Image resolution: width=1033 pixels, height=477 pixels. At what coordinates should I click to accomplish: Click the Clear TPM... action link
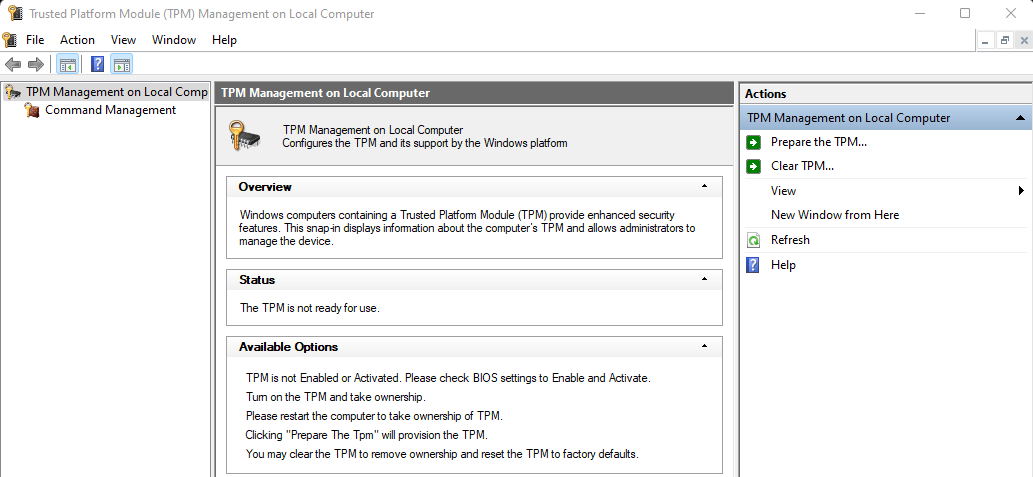802,166
